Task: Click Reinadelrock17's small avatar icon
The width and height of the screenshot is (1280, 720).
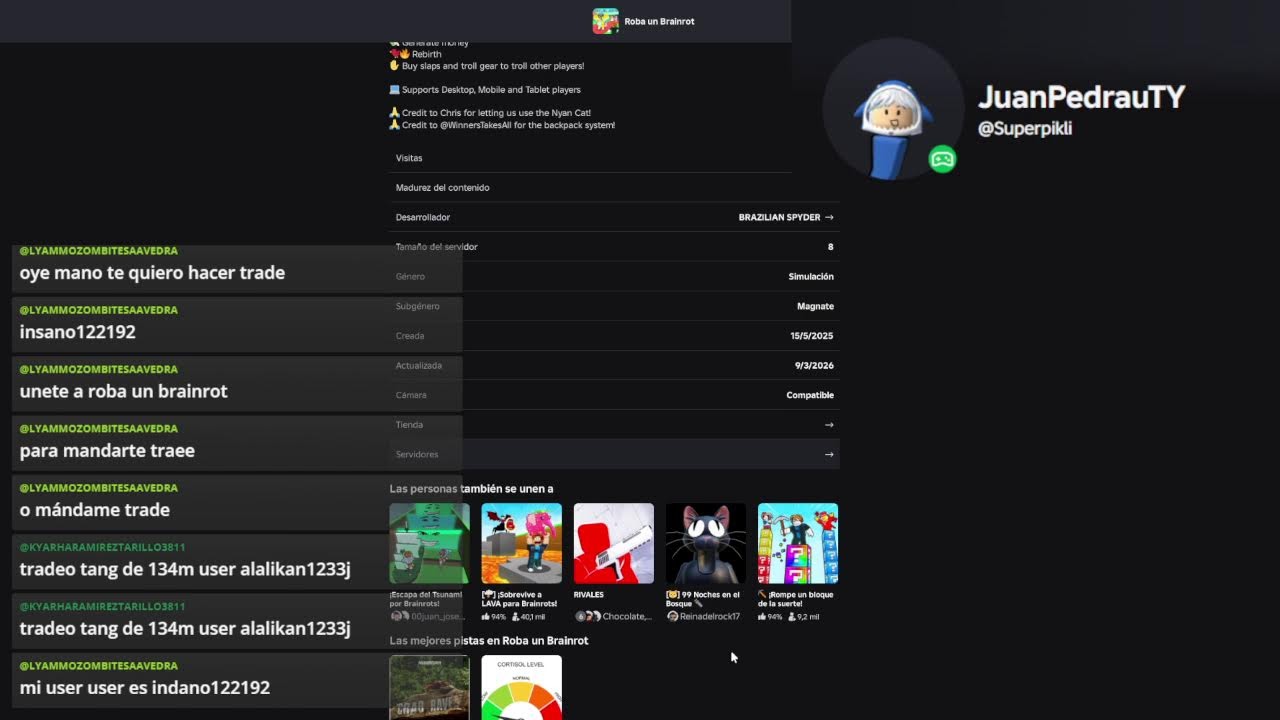Action: click(x=672, y=617)
